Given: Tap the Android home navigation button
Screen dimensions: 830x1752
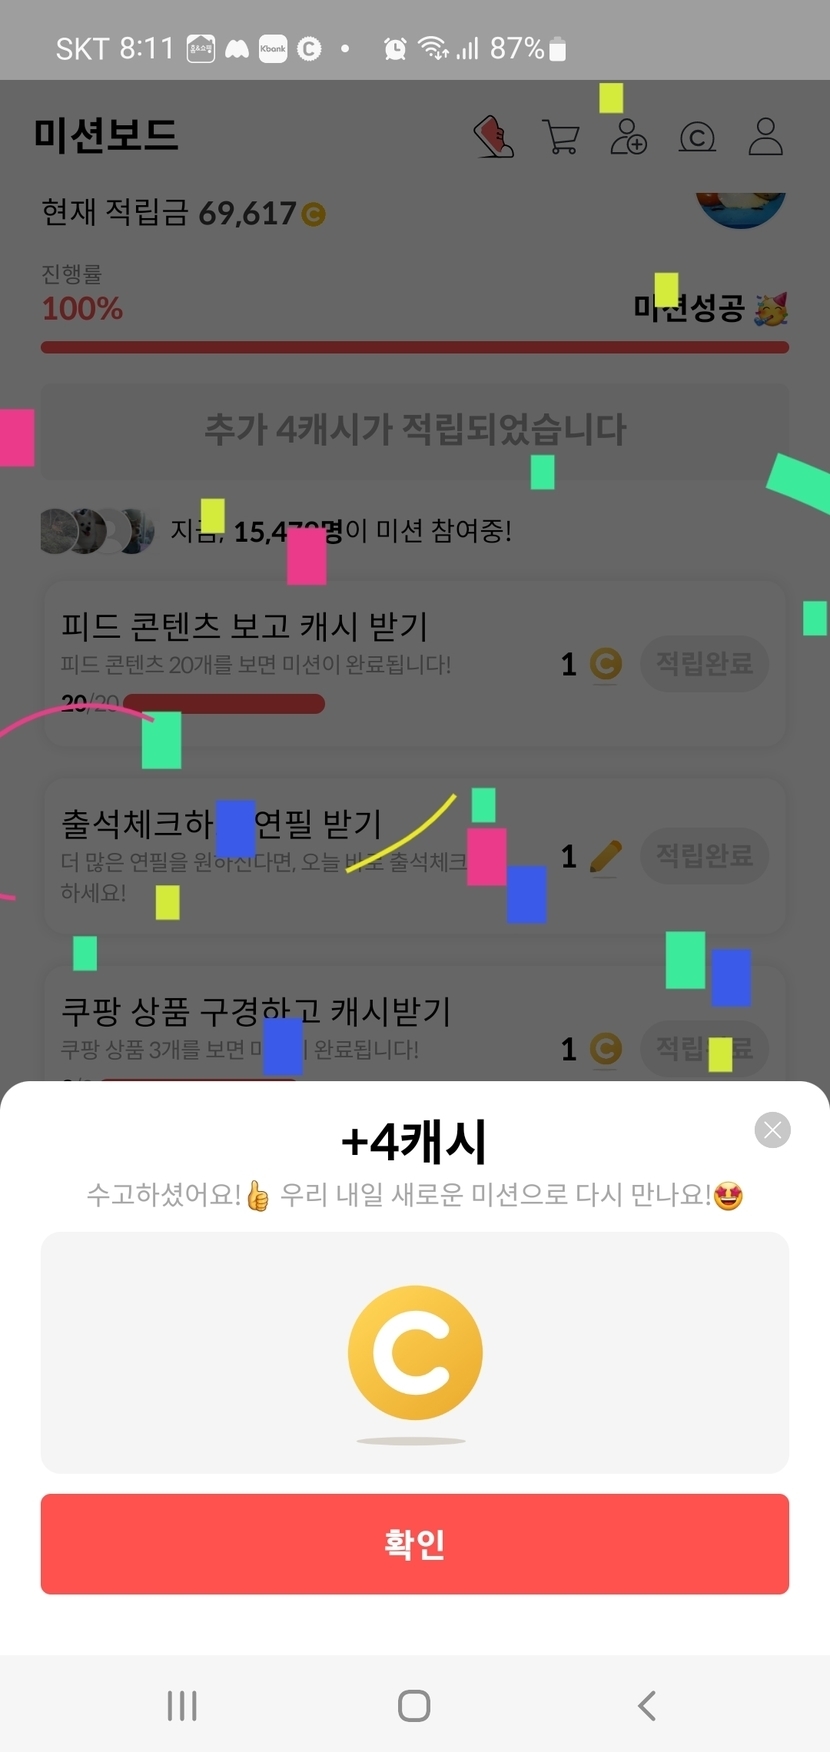Looking at the screenshot, I should pyautogui.click(x=414, y=1705).
